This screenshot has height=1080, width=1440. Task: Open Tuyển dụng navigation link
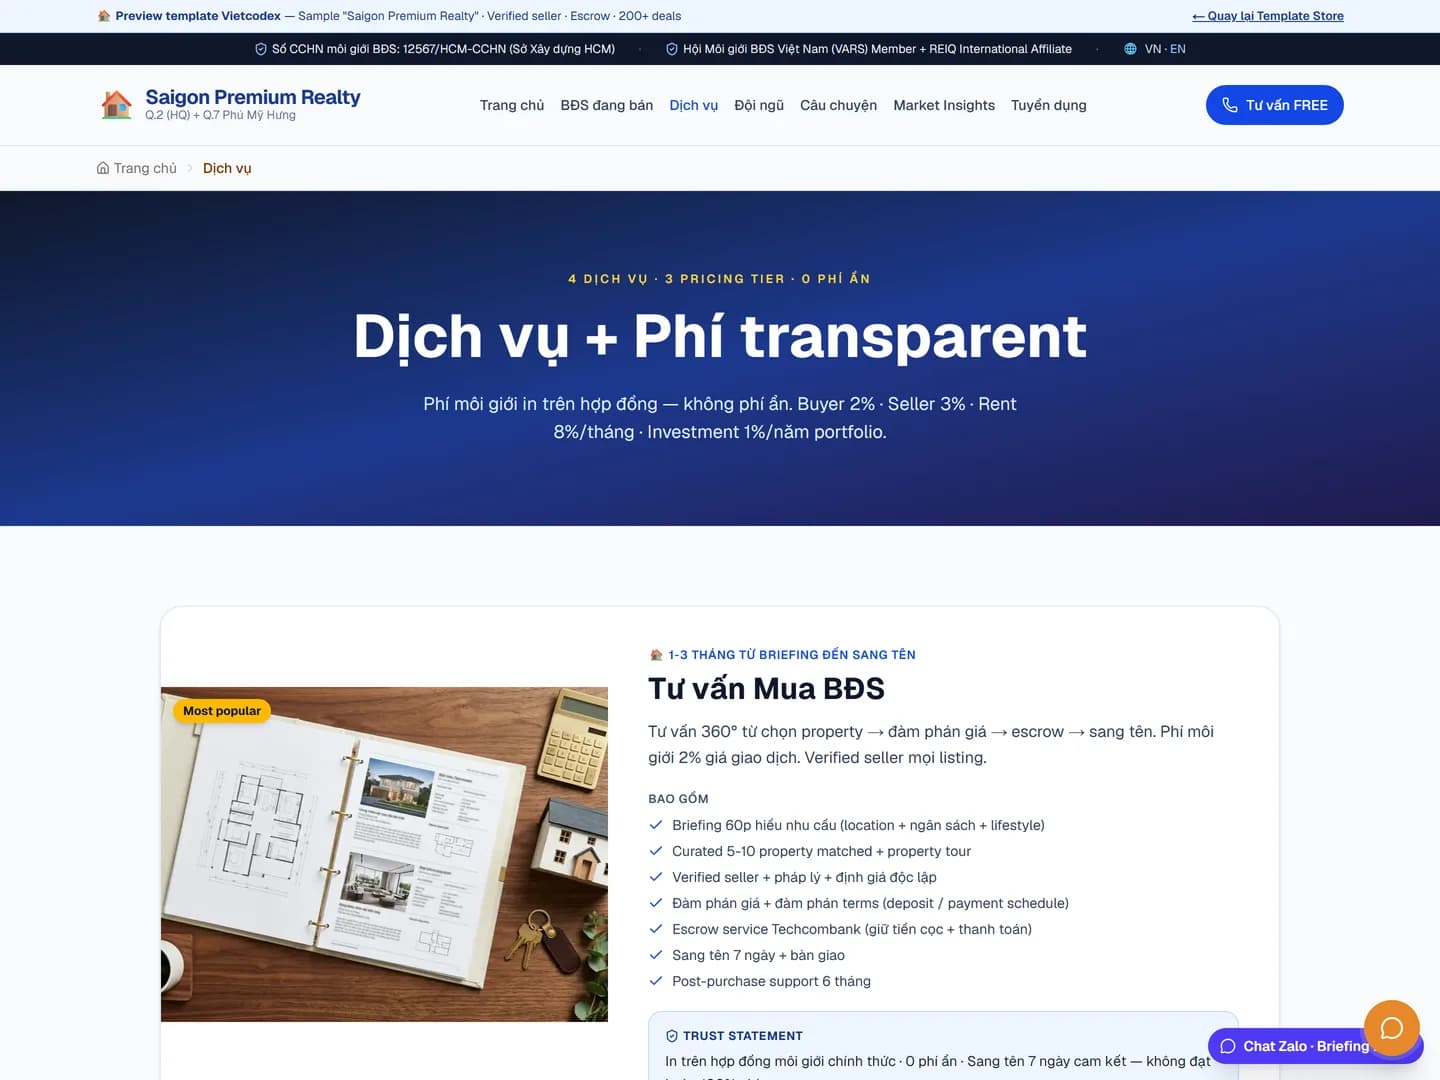(x=1049, y=105)
